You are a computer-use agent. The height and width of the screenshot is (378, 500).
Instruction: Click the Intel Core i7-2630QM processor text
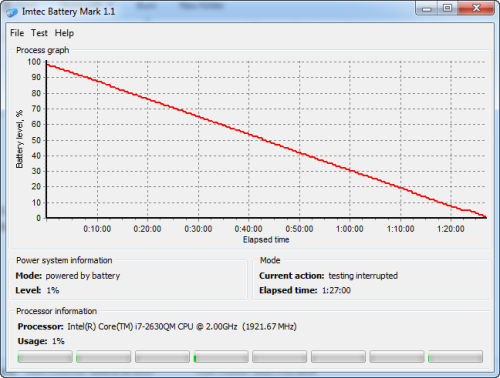tap(152, 327)
